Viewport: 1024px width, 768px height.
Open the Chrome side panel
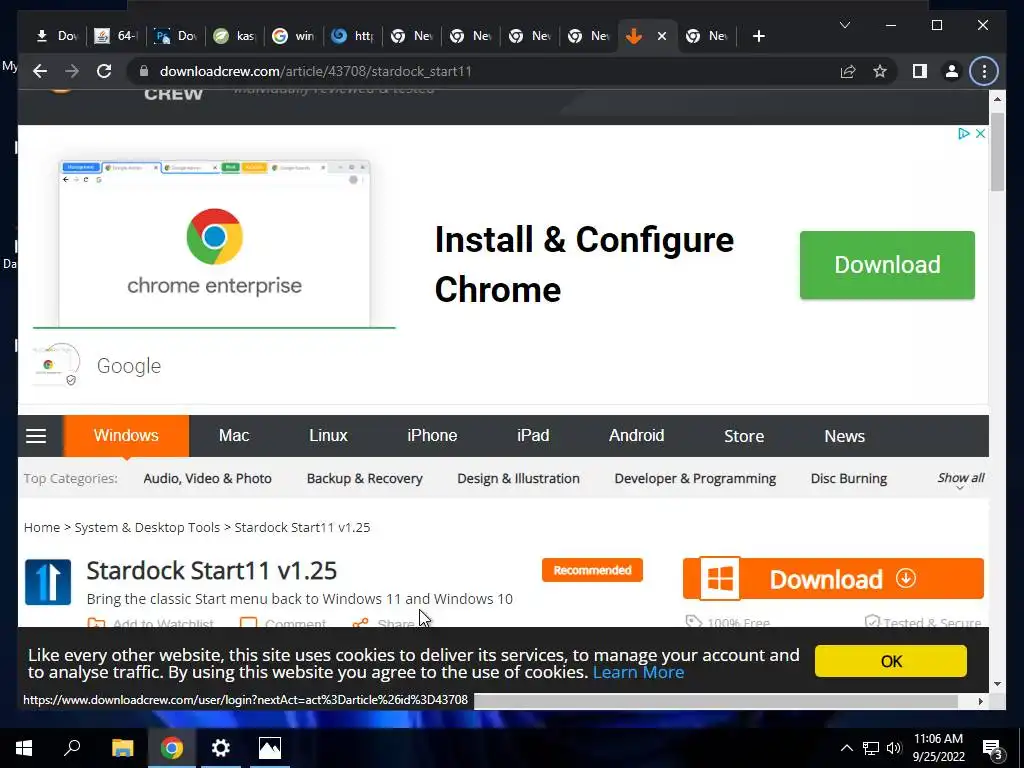click(x=920, y=71)
